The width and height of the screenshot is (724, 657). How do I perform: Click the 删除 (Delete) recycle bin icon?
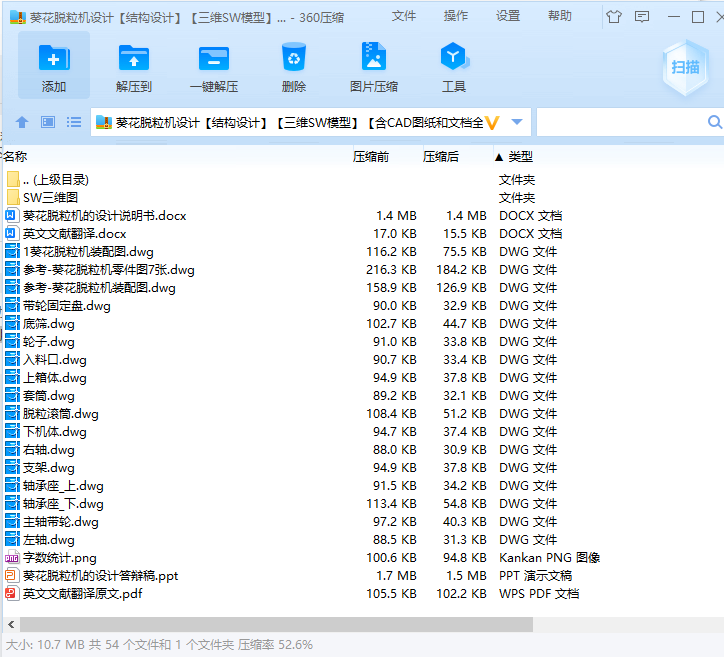coord(294,57)
